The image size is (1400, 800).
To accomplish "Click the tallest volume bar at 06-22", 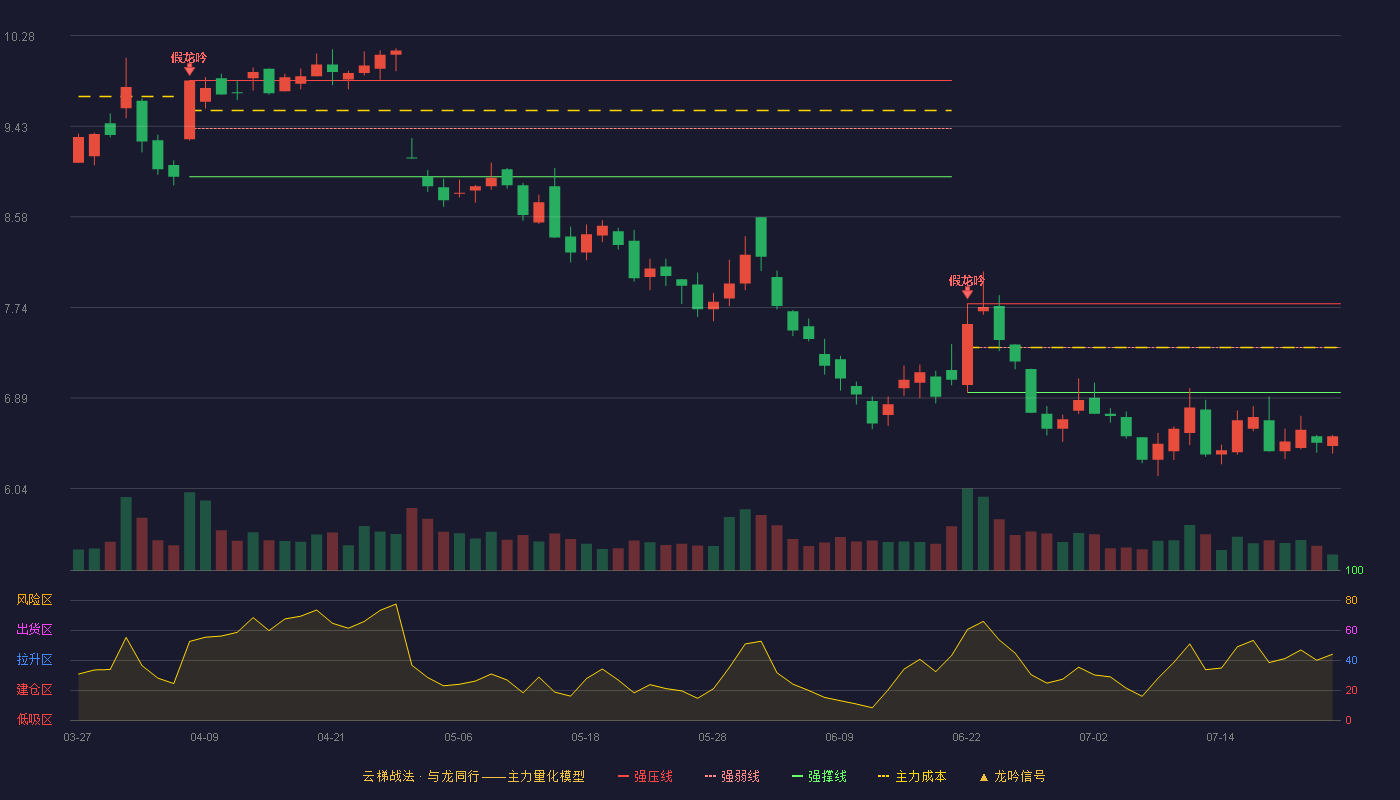I will [x=967, y=529].
